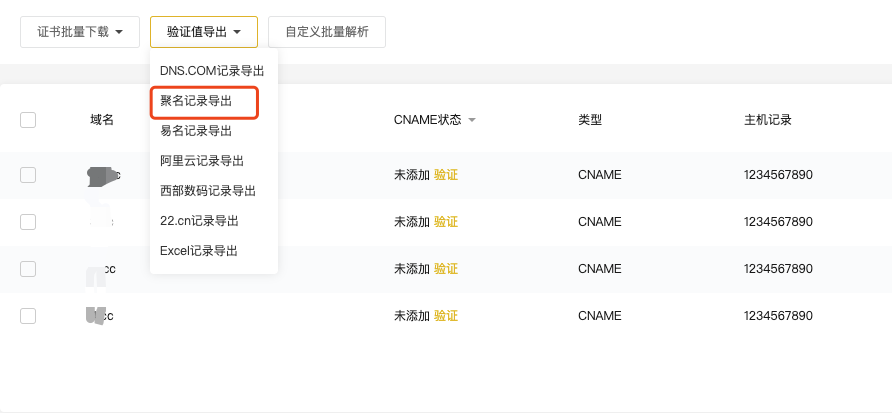Select 西部数码记录导出 entry
Image resolution: width=892 pixels, height=413 pixels.
pos(208,191)
